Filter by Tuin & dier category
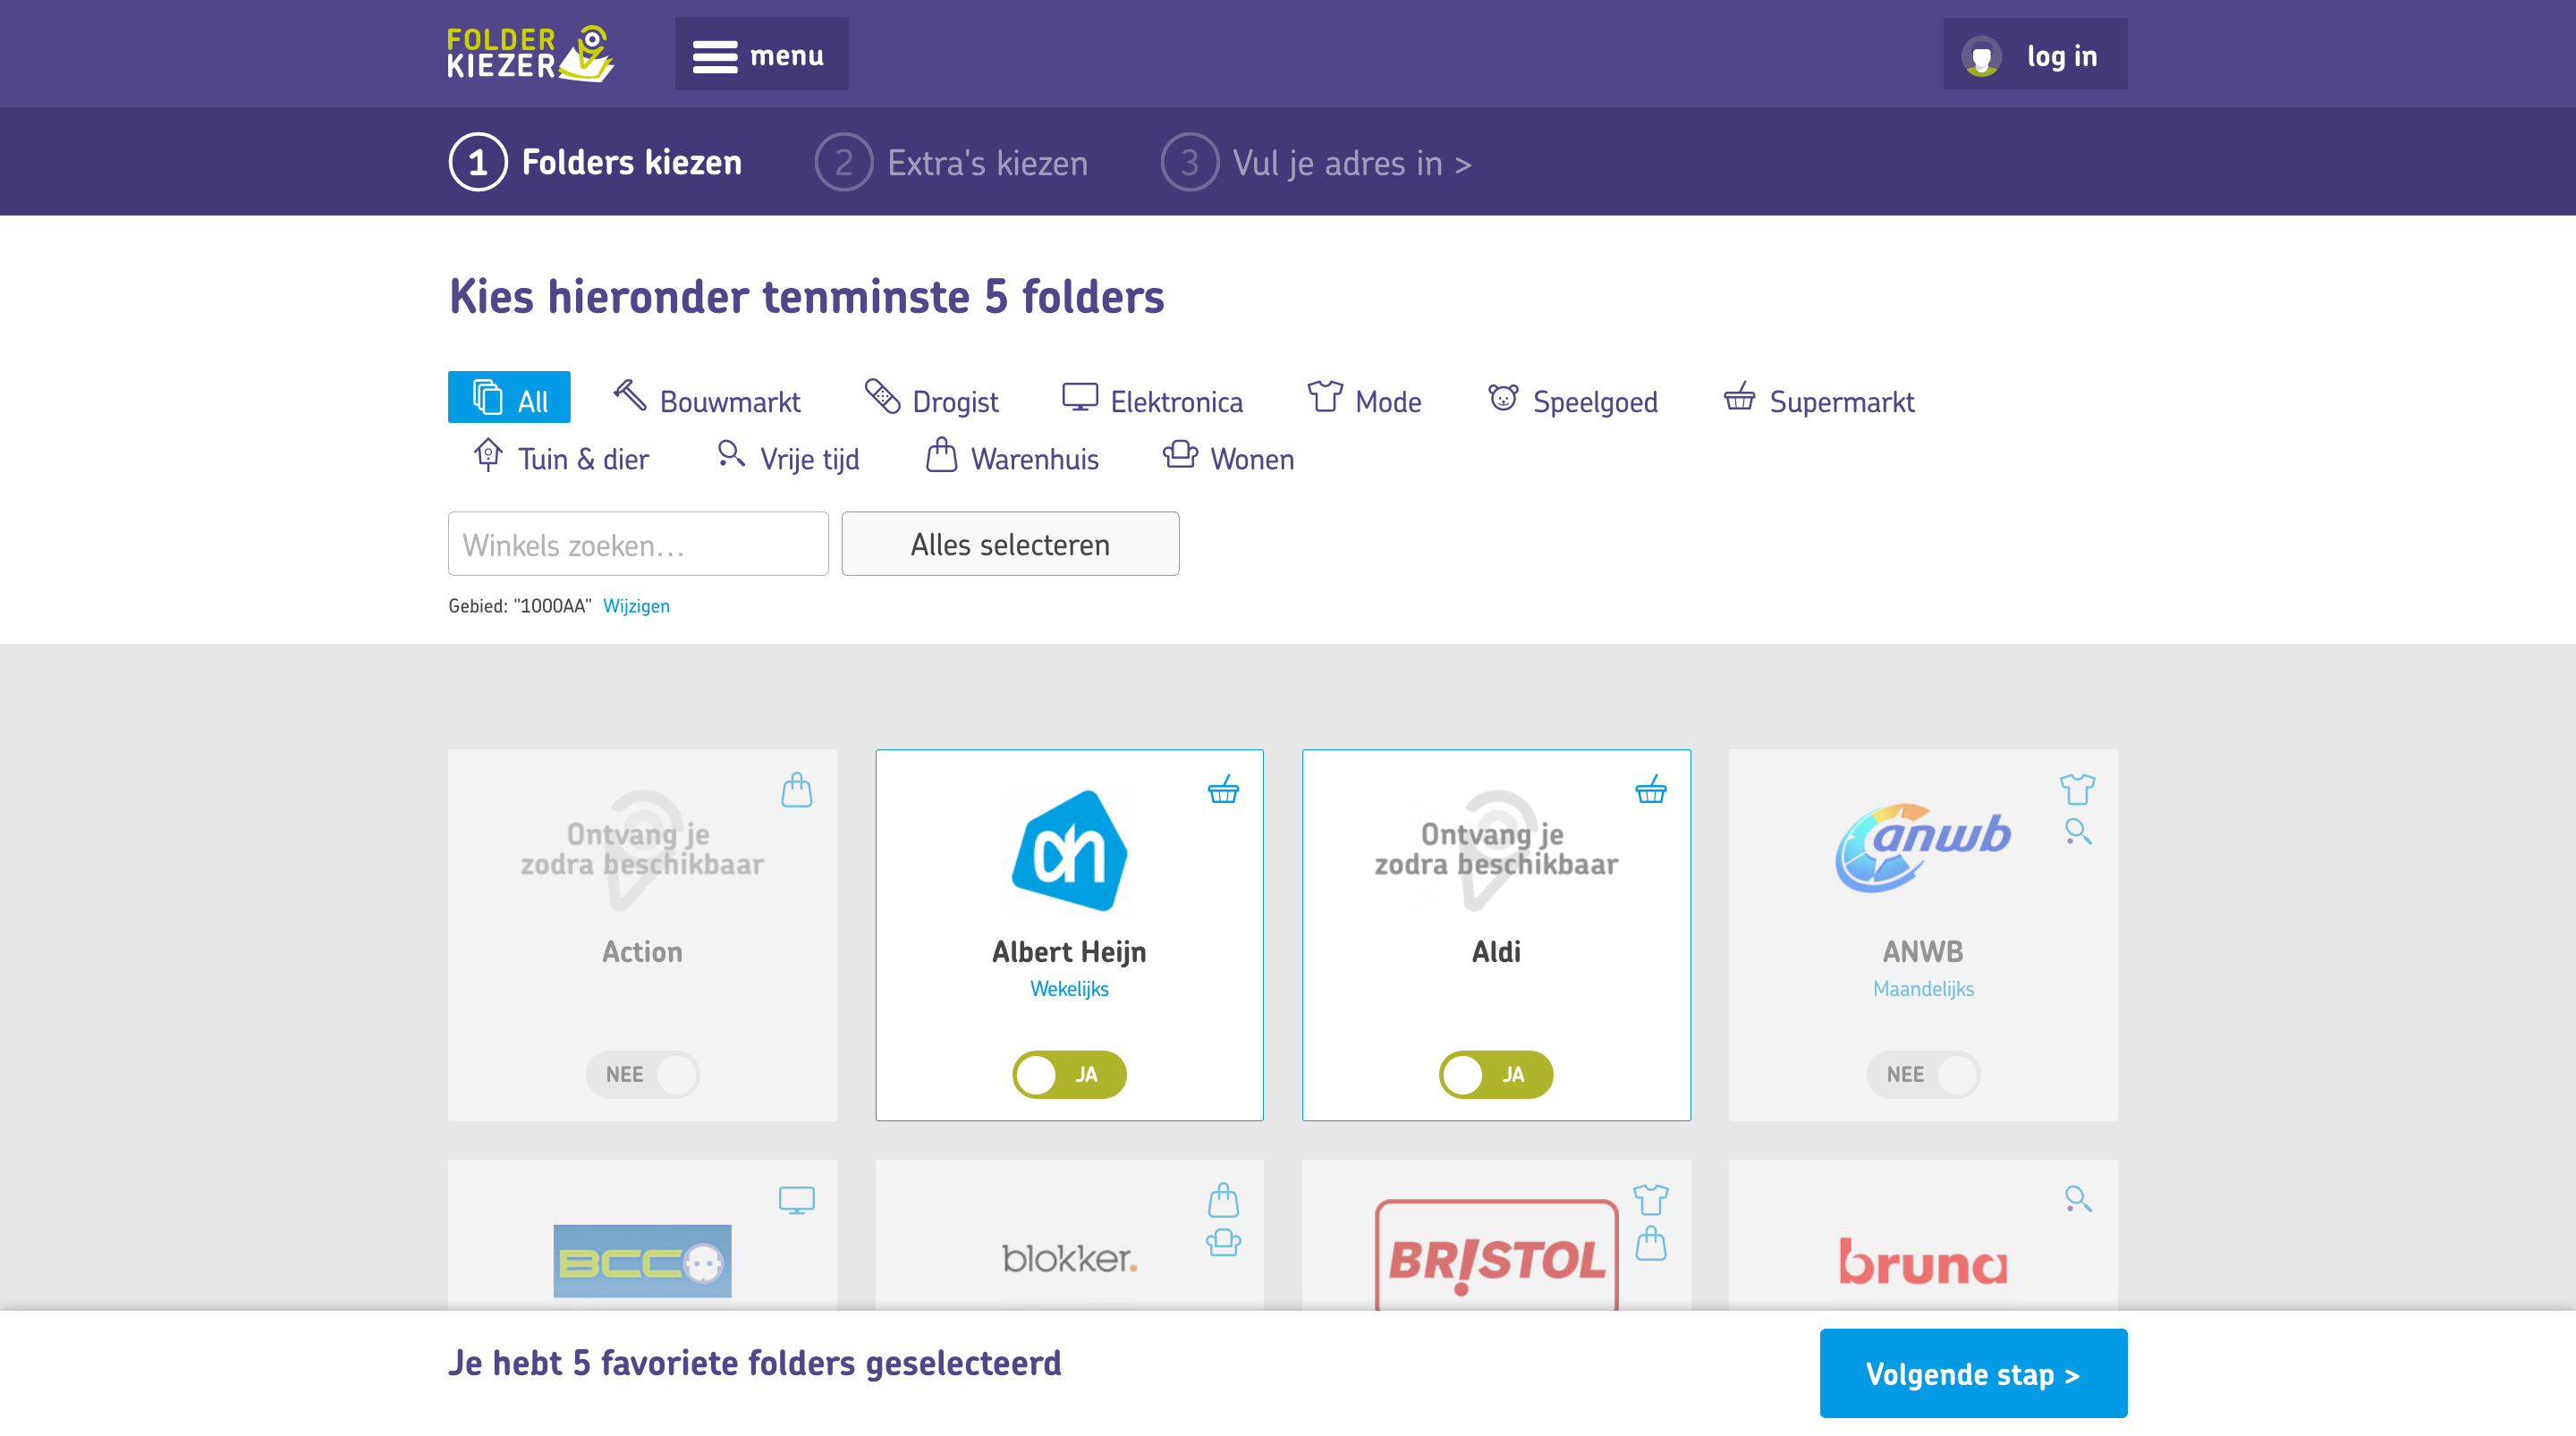The width and height of the screenshot is (2576, 1436). point(560,457)
